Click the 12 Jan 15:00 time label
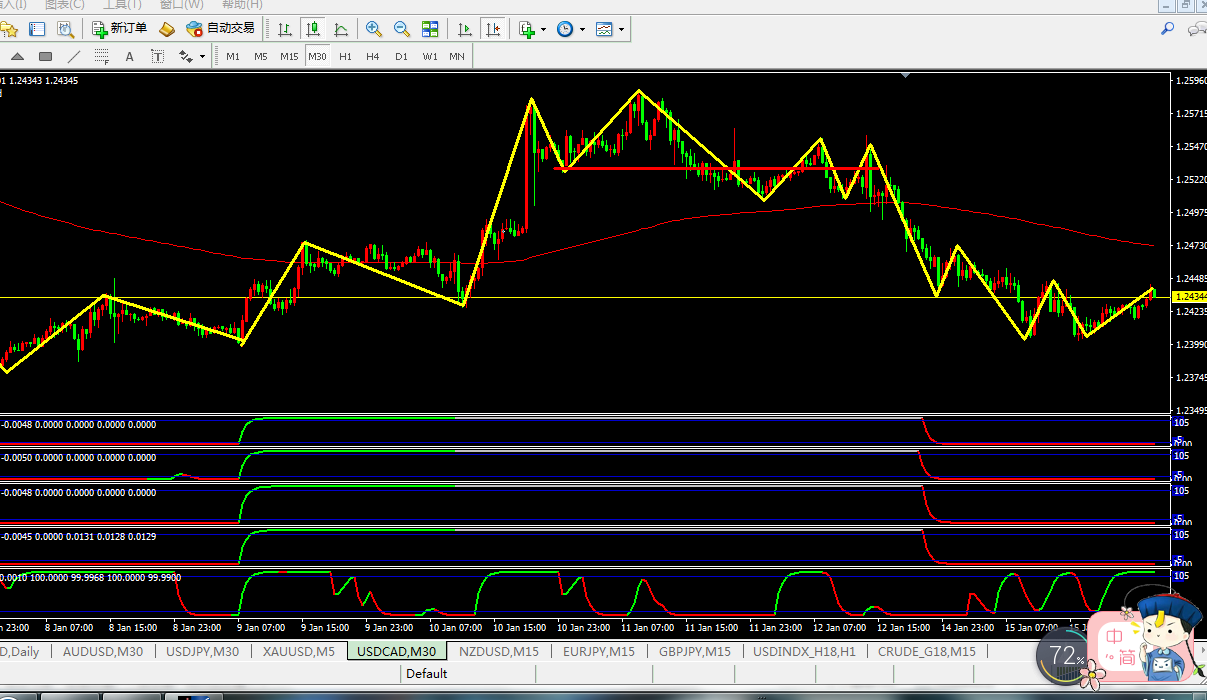The width and height of the screenshot is (1207, 700). 903,628
